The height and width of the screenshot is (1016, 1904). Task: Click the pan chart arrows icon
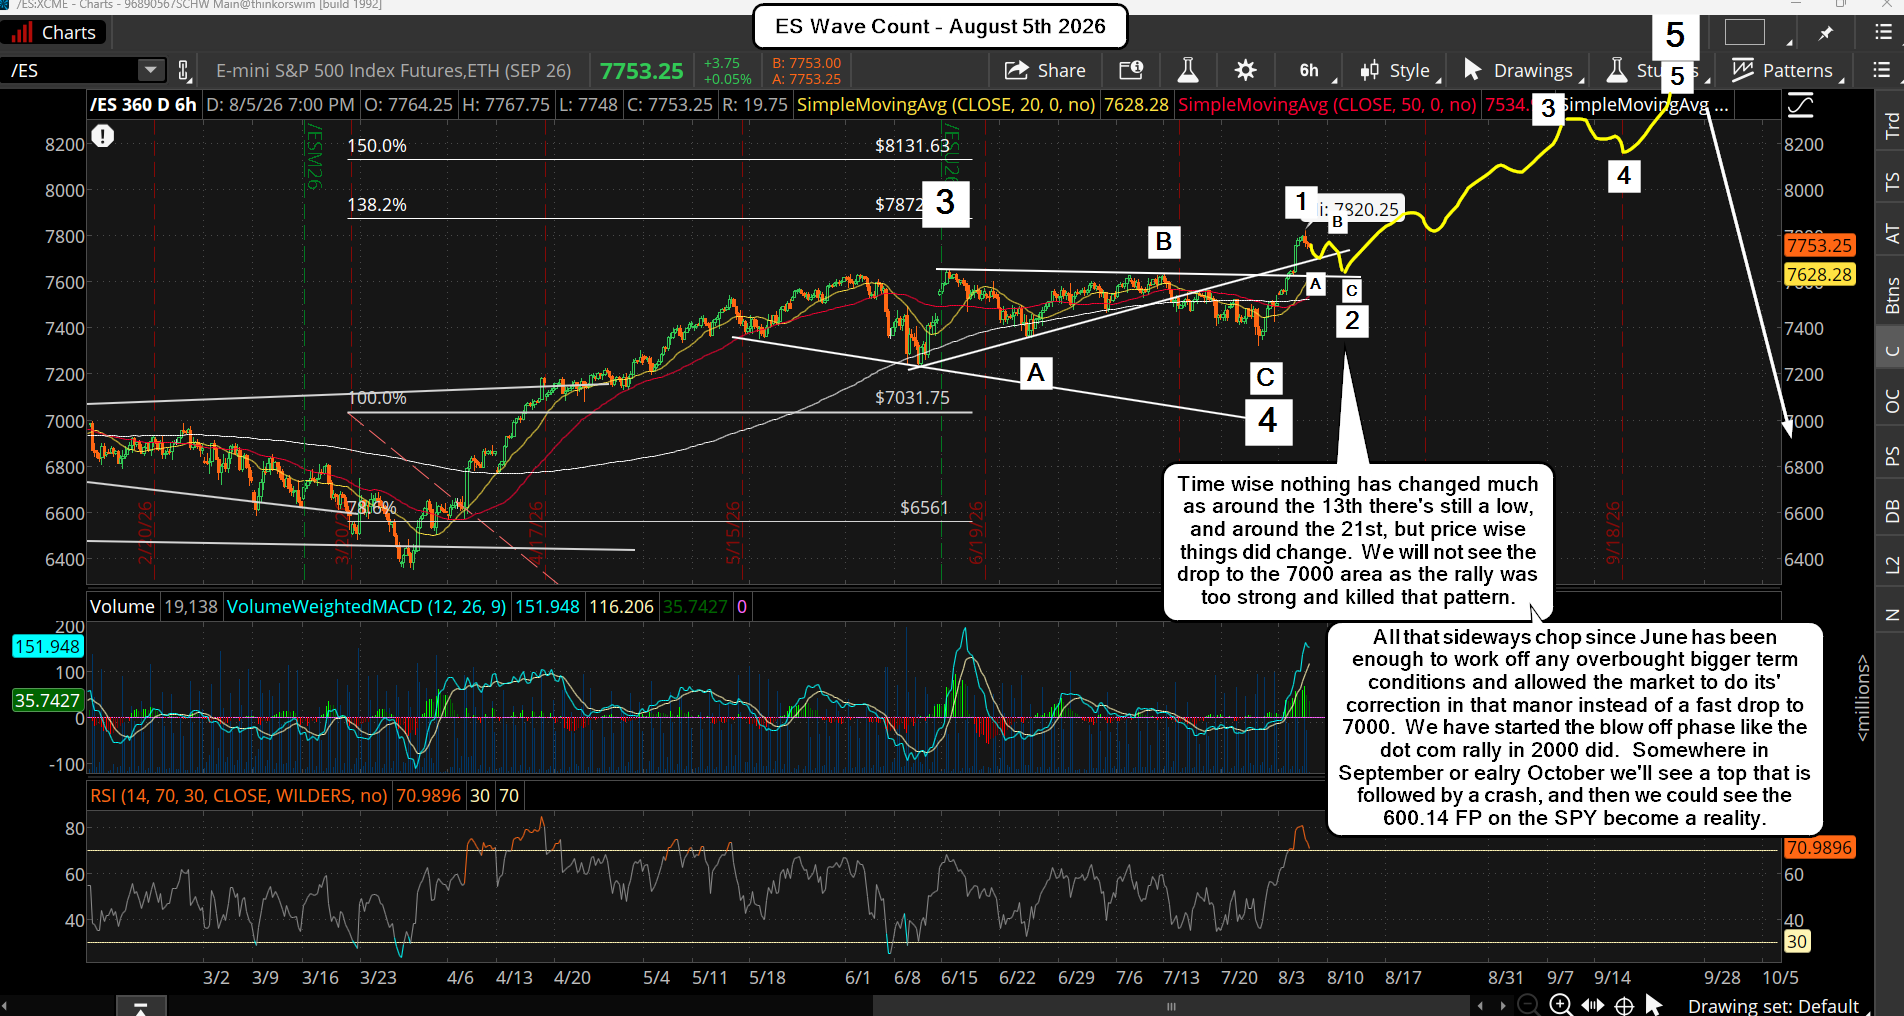point(1592,1005)
